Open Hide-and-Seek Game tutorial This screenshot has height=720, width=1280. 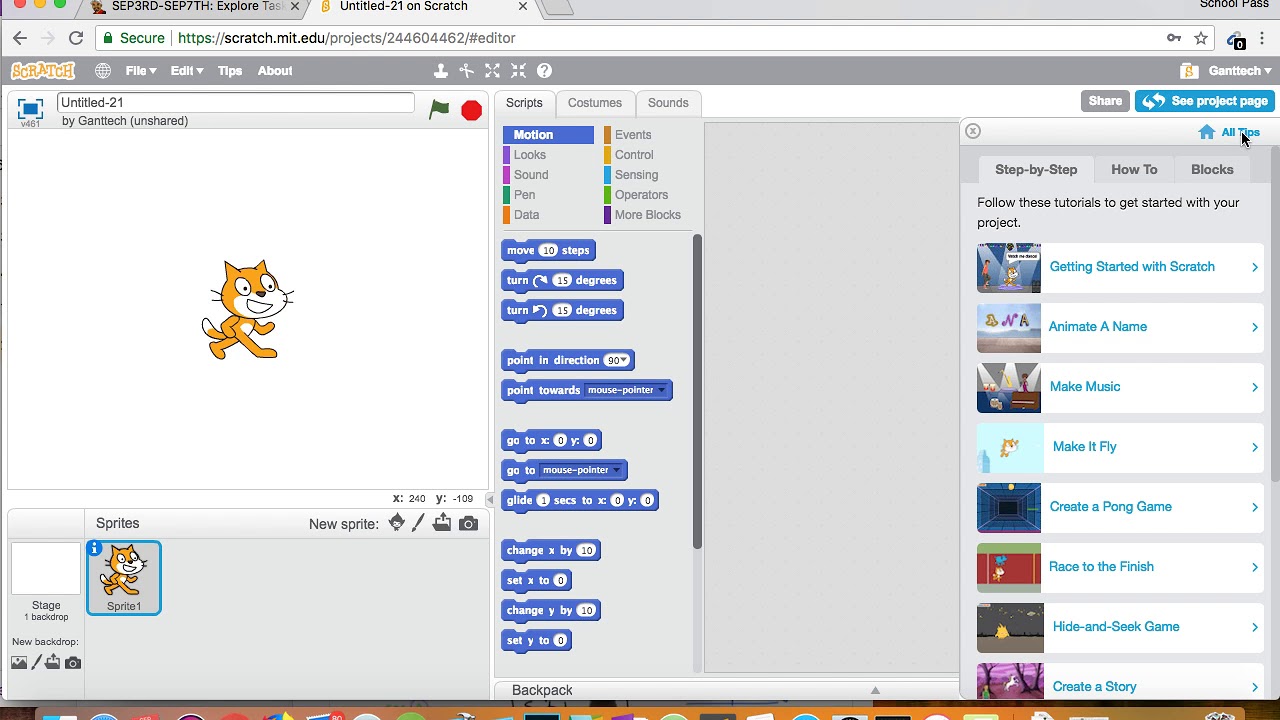(1120, 627)
